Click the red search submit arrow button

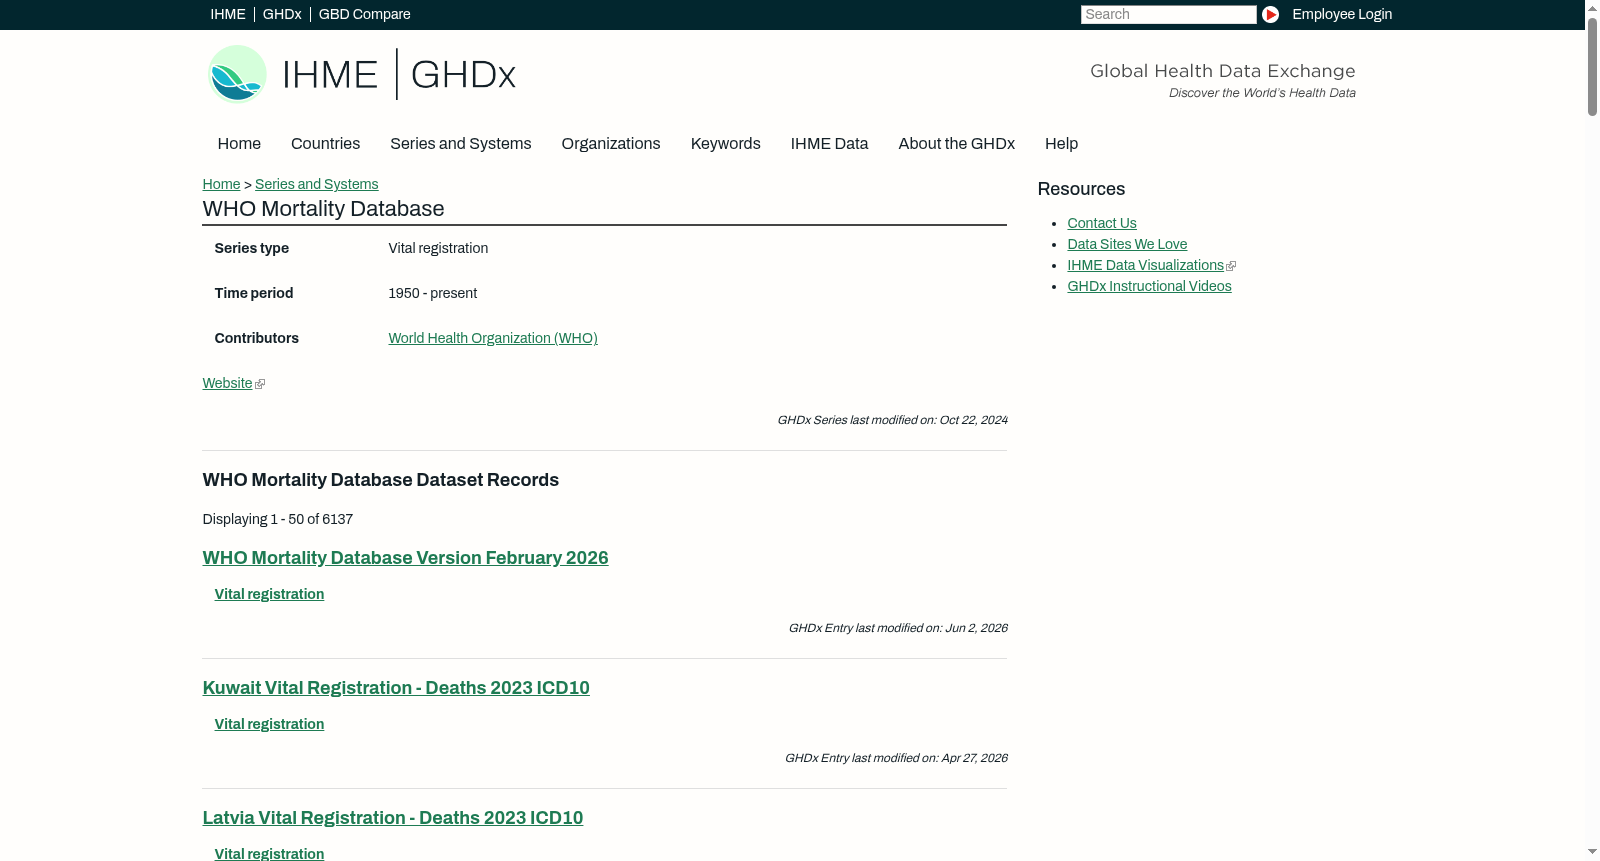click(x=1270, y=14)
